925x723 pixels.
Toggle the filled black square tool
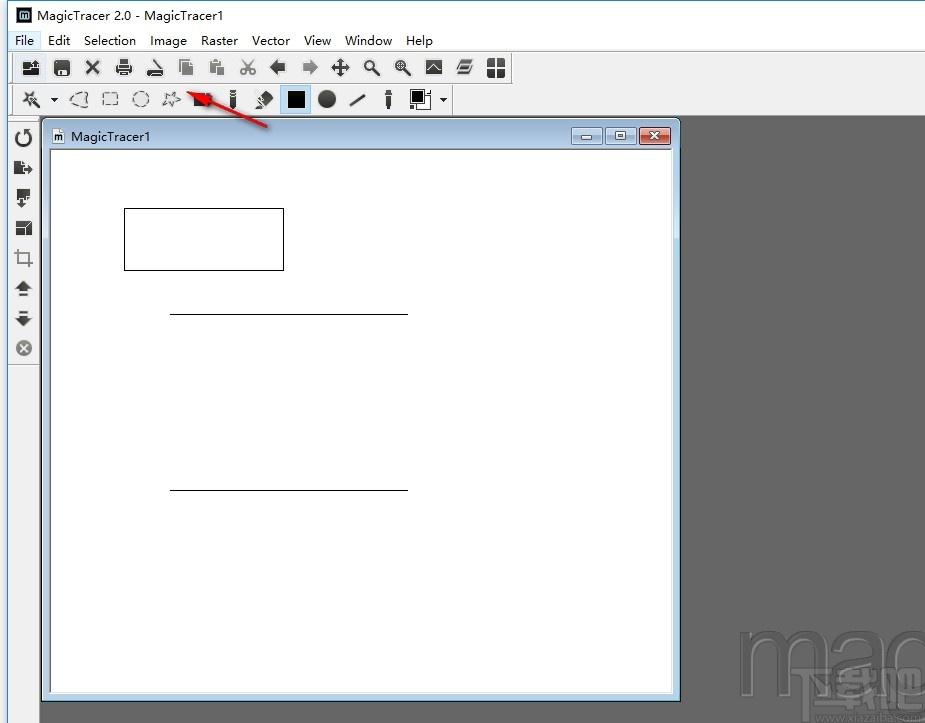[296, 99]
